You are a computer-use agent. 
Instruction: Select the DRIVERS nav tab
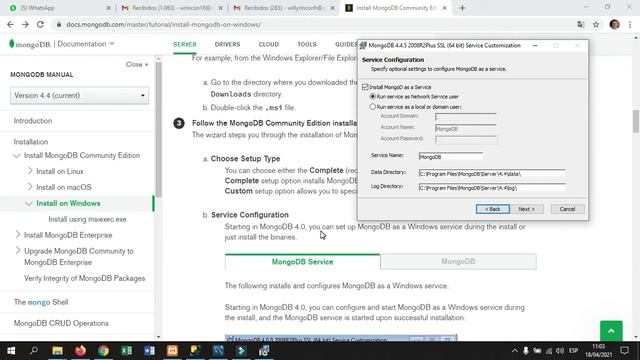pyautogui.click(x=227, y=44)
